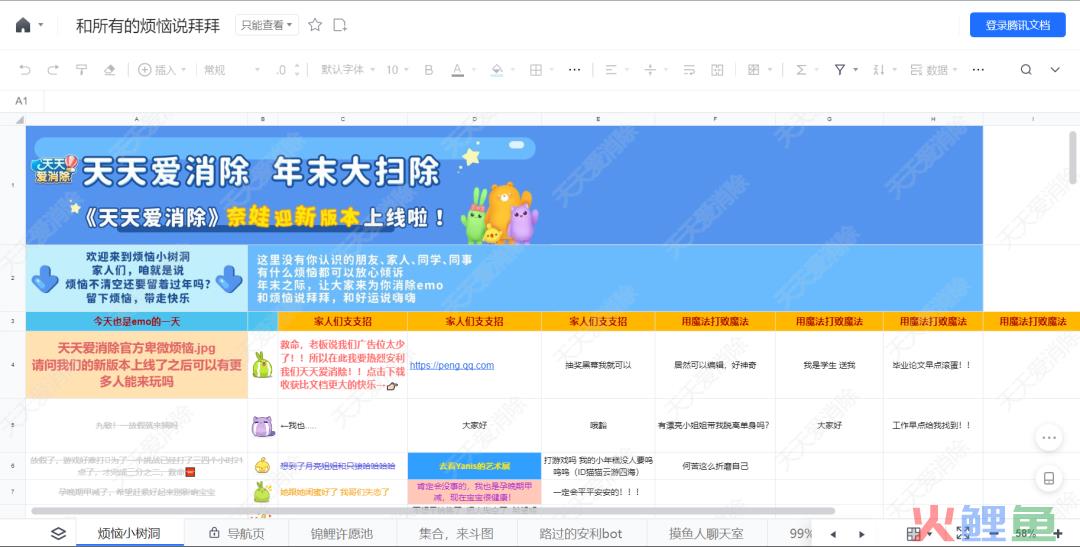Open second more-tools ellipsis in toolbar
This screenshot has height=547, width=1080.
(x=978, y=70)
